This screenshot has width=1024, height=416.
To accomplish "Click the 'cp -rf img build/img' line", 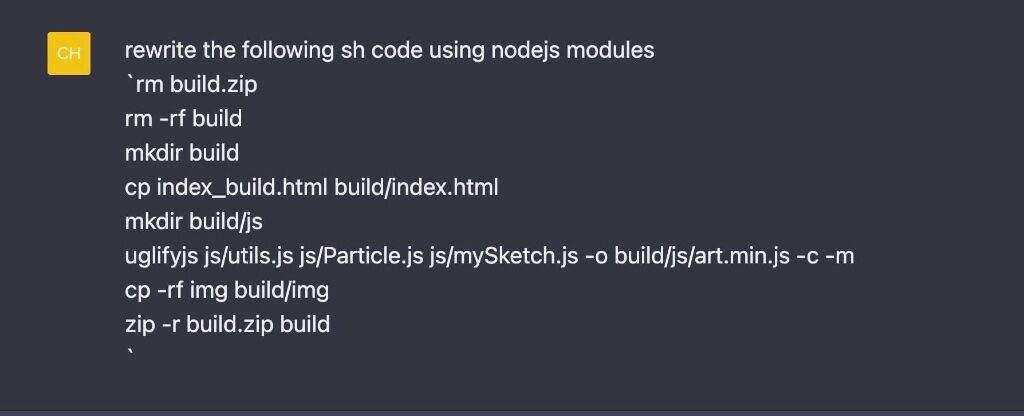I will [x=227, y=291].
